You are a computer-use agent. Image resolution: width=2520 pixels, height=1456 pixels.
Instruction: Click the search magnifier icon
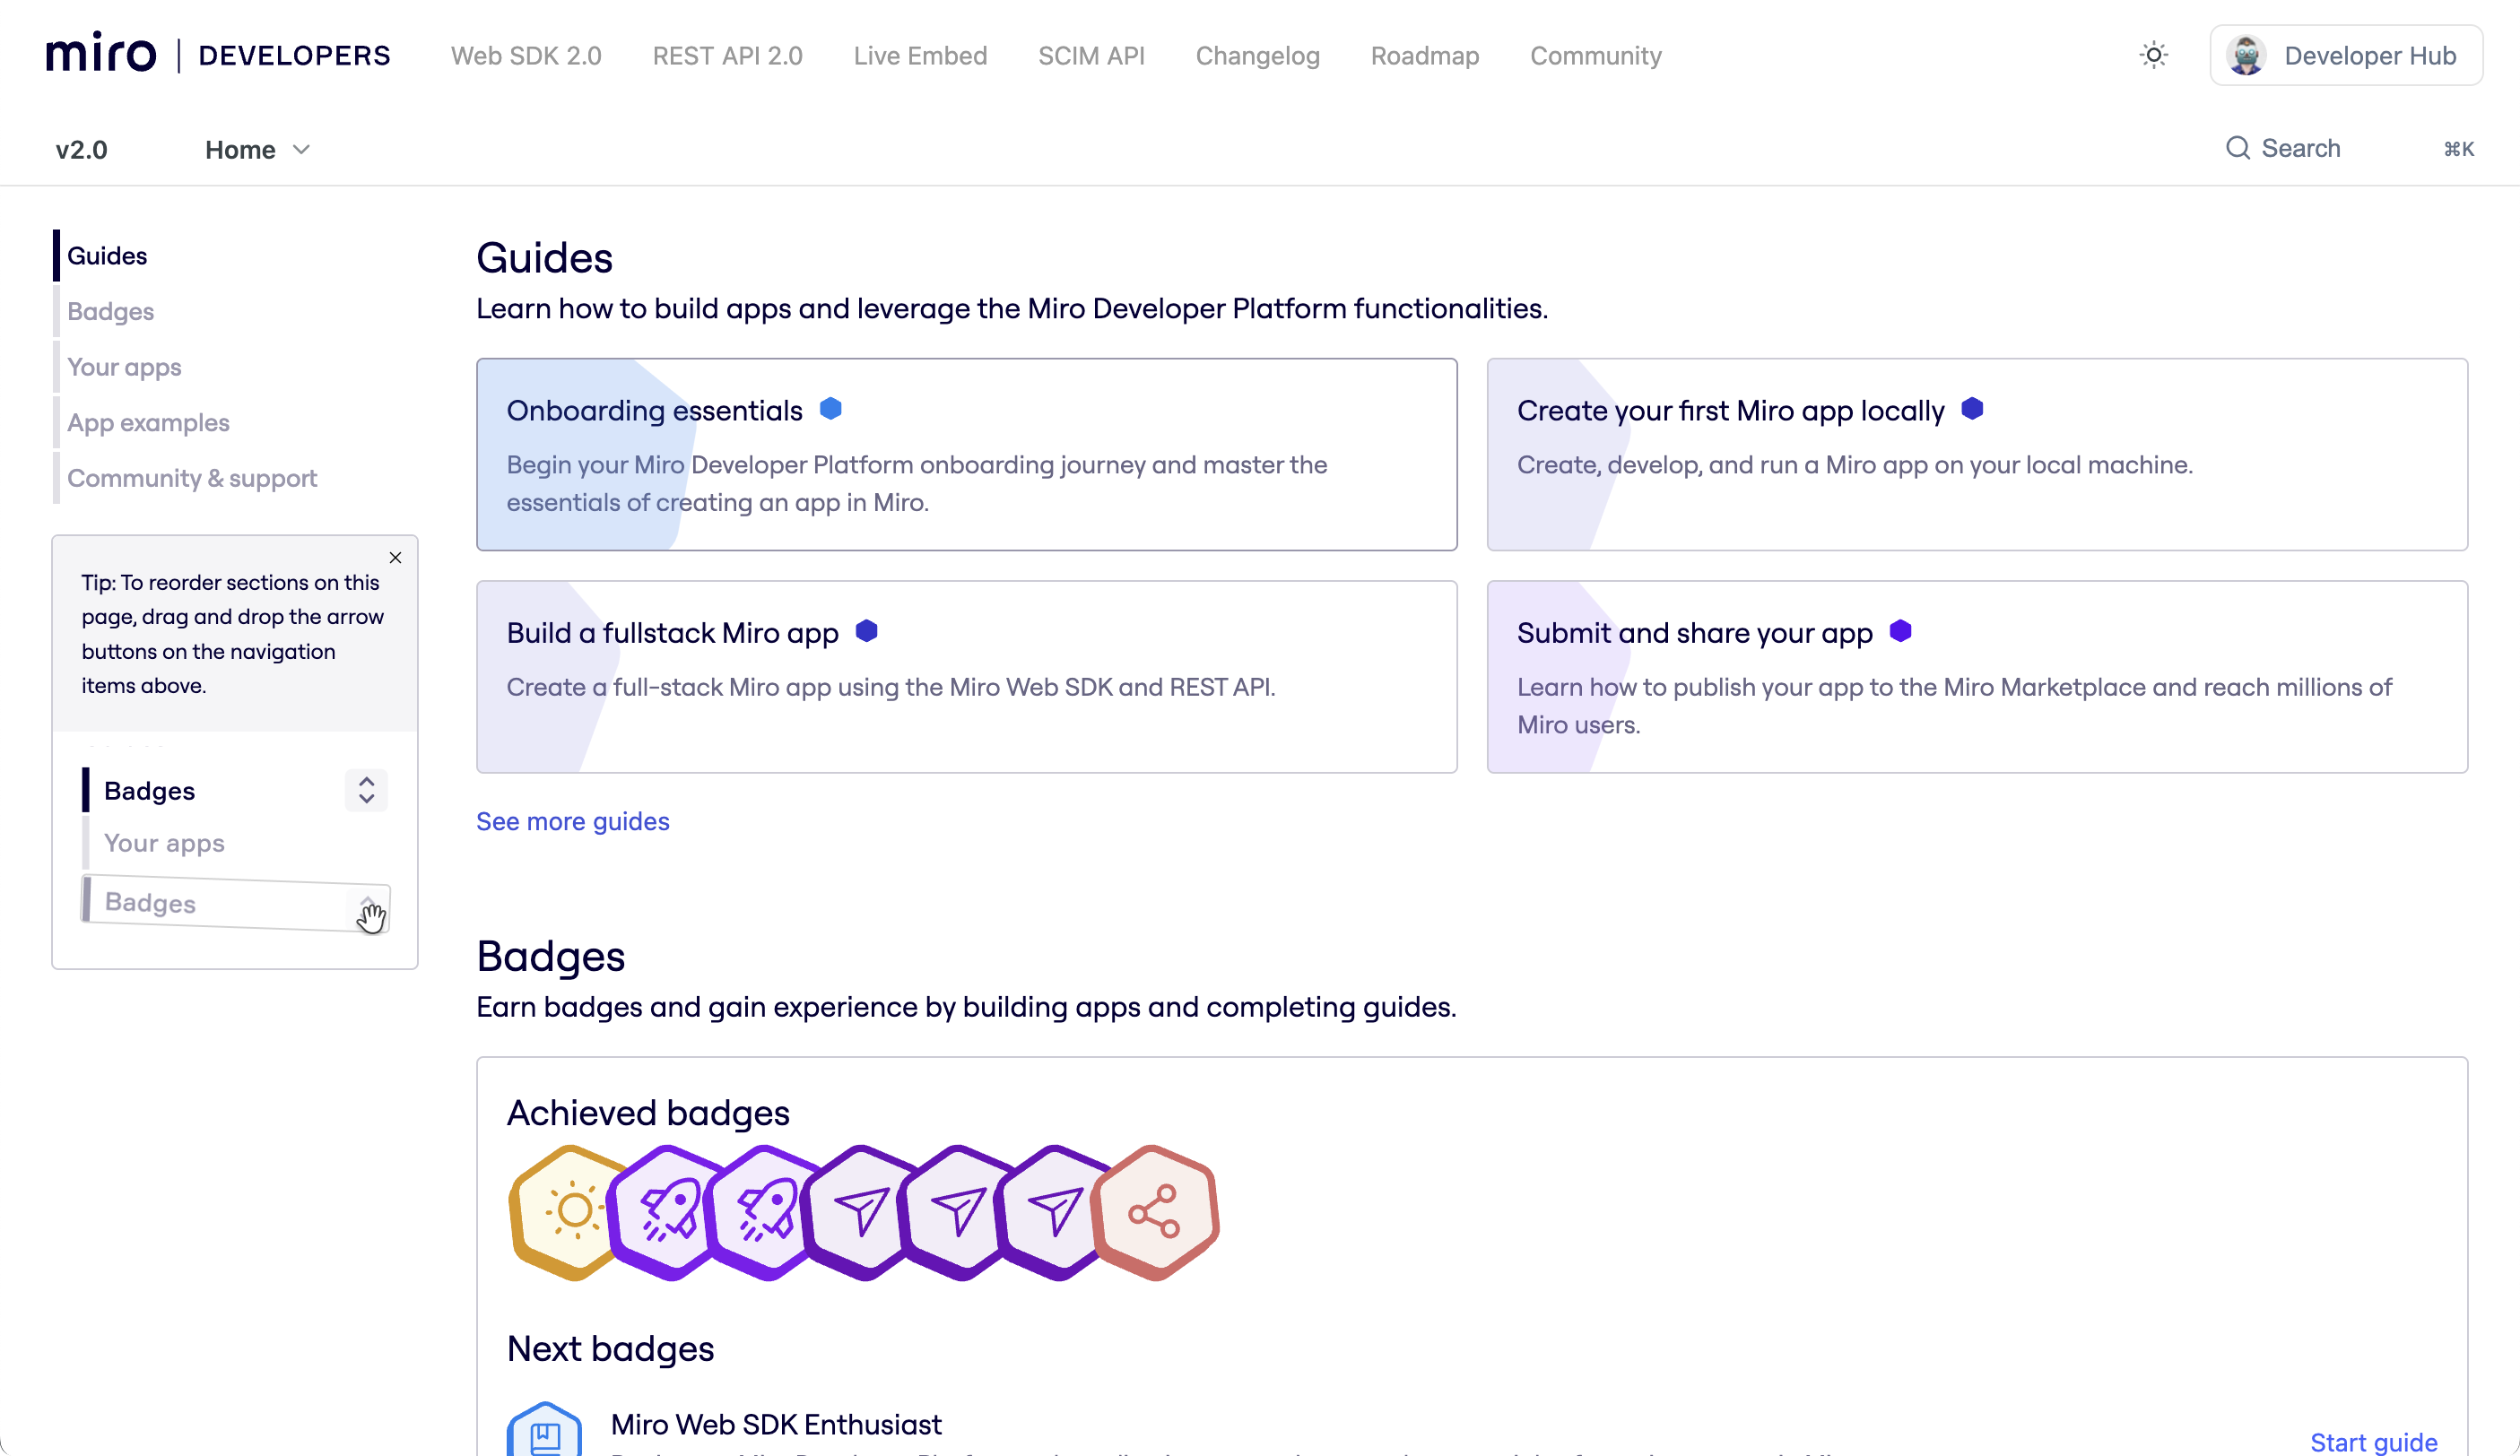pyautogui.click(x=2237, y=148)
